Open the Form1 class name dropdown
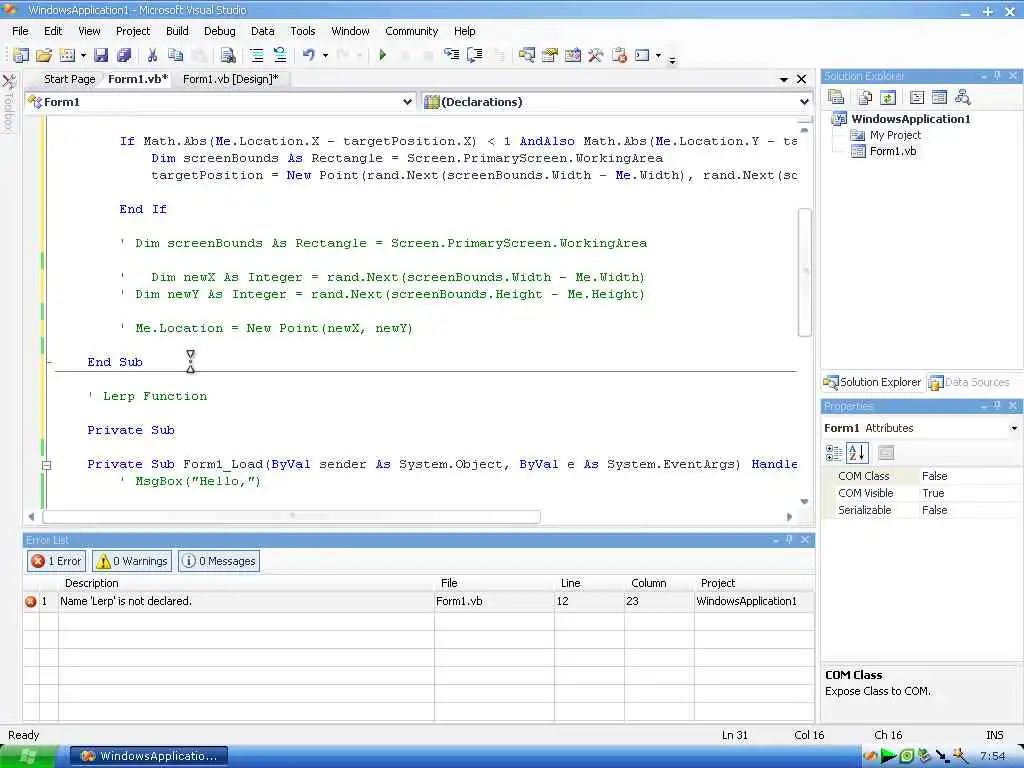Viewport: 1024px width, 768px height. point(406,102)
